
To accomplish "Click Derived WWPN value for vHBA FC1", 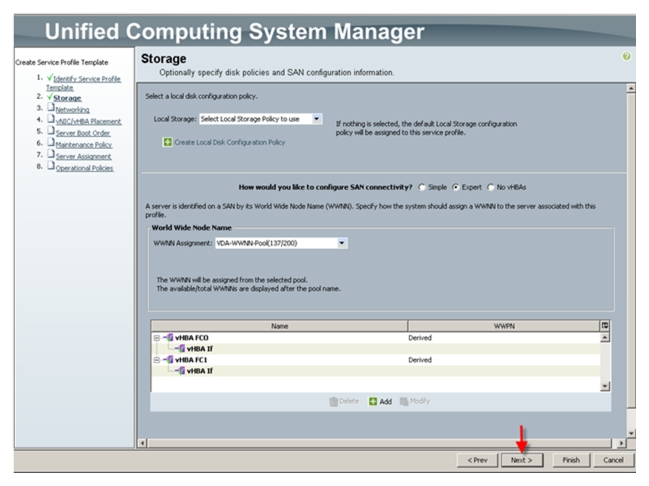I will pos(420,360).
